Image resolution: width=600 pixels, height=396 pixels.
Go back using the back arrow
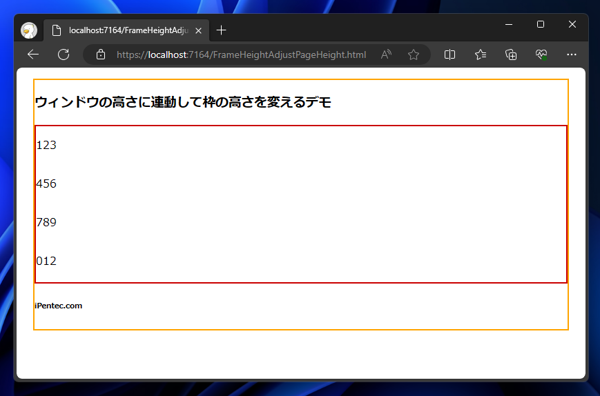pos(33,55)
